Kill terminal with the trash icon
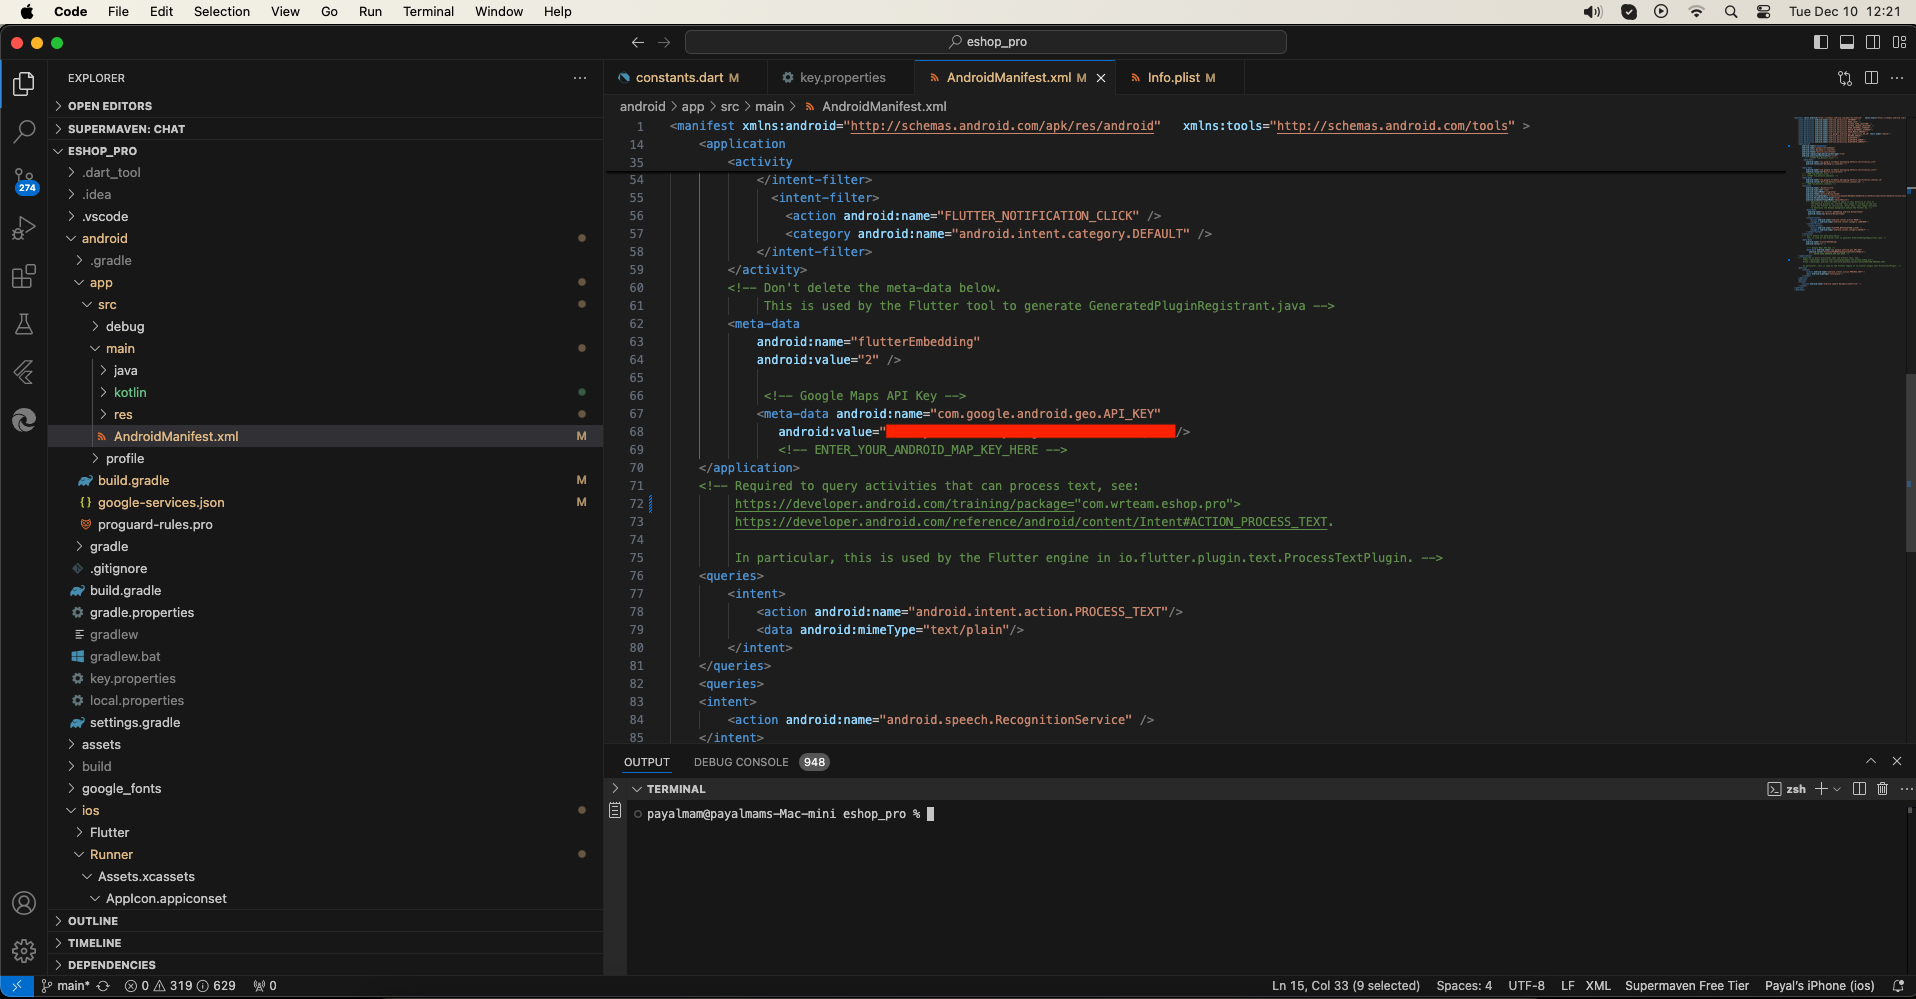This screenshot has height=999, width=1916. (1882, 789)
